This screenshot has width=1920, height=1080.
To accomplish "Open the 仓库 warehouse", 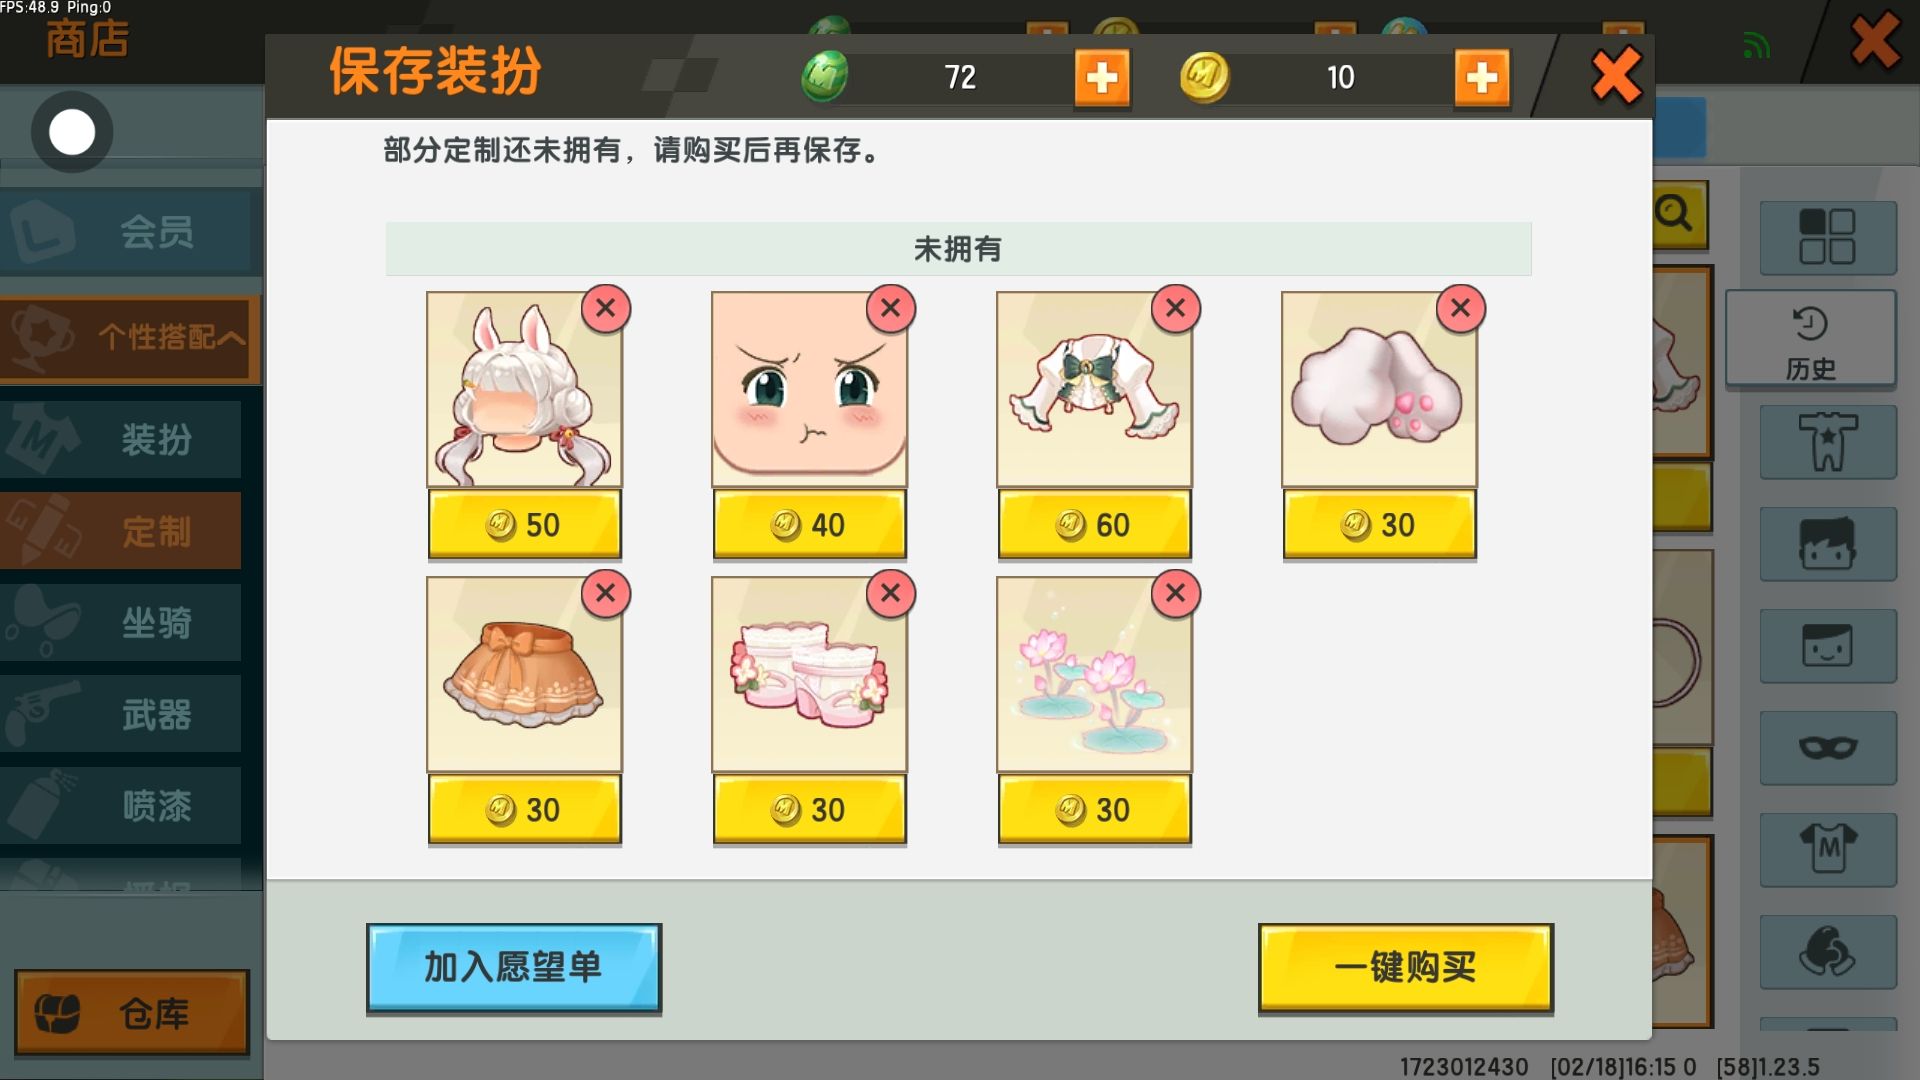I will 132,1013.
